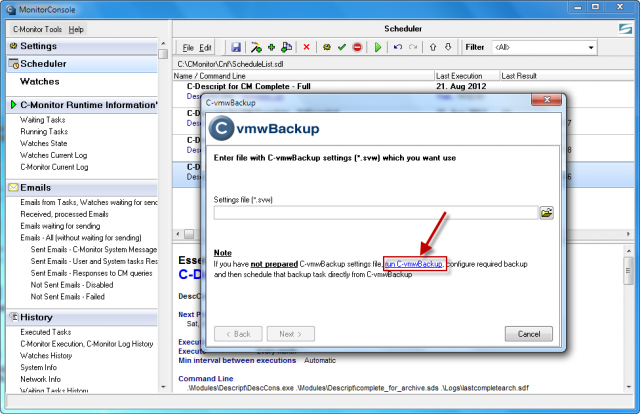Viewport: 640px width, 414px height.
Task: Open the C-Monitor Tools menu
Action: click(x=37, y=29)
